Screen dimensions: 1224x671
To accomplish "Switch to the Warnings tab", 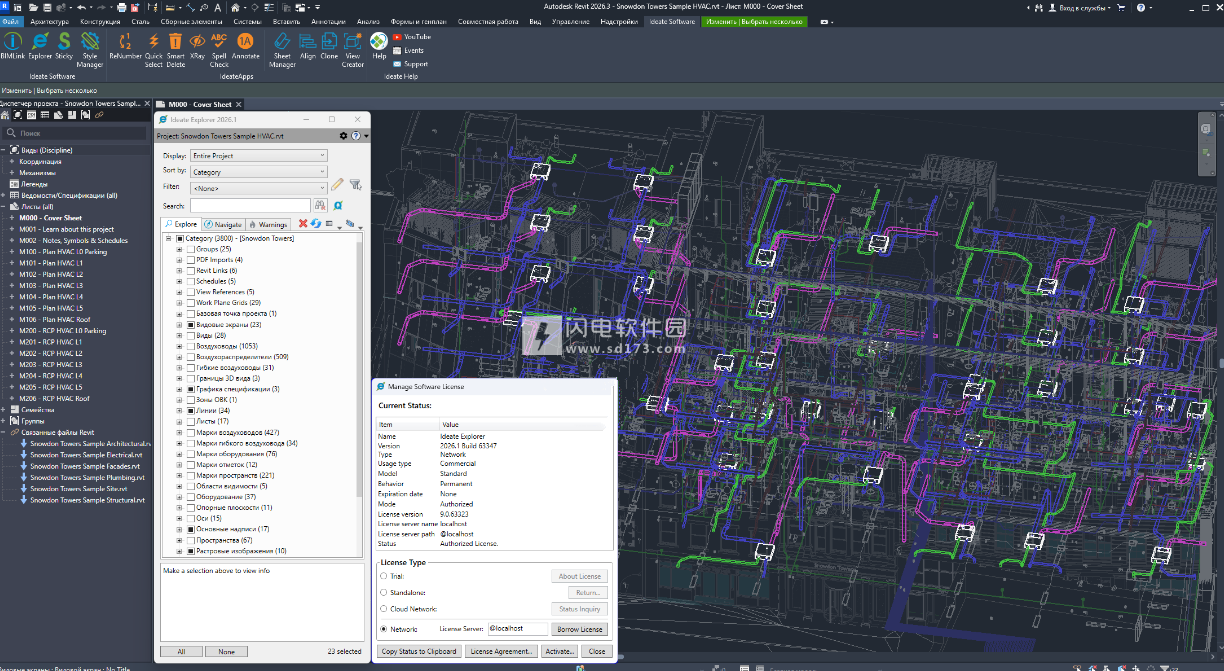I will click(268, 225).
